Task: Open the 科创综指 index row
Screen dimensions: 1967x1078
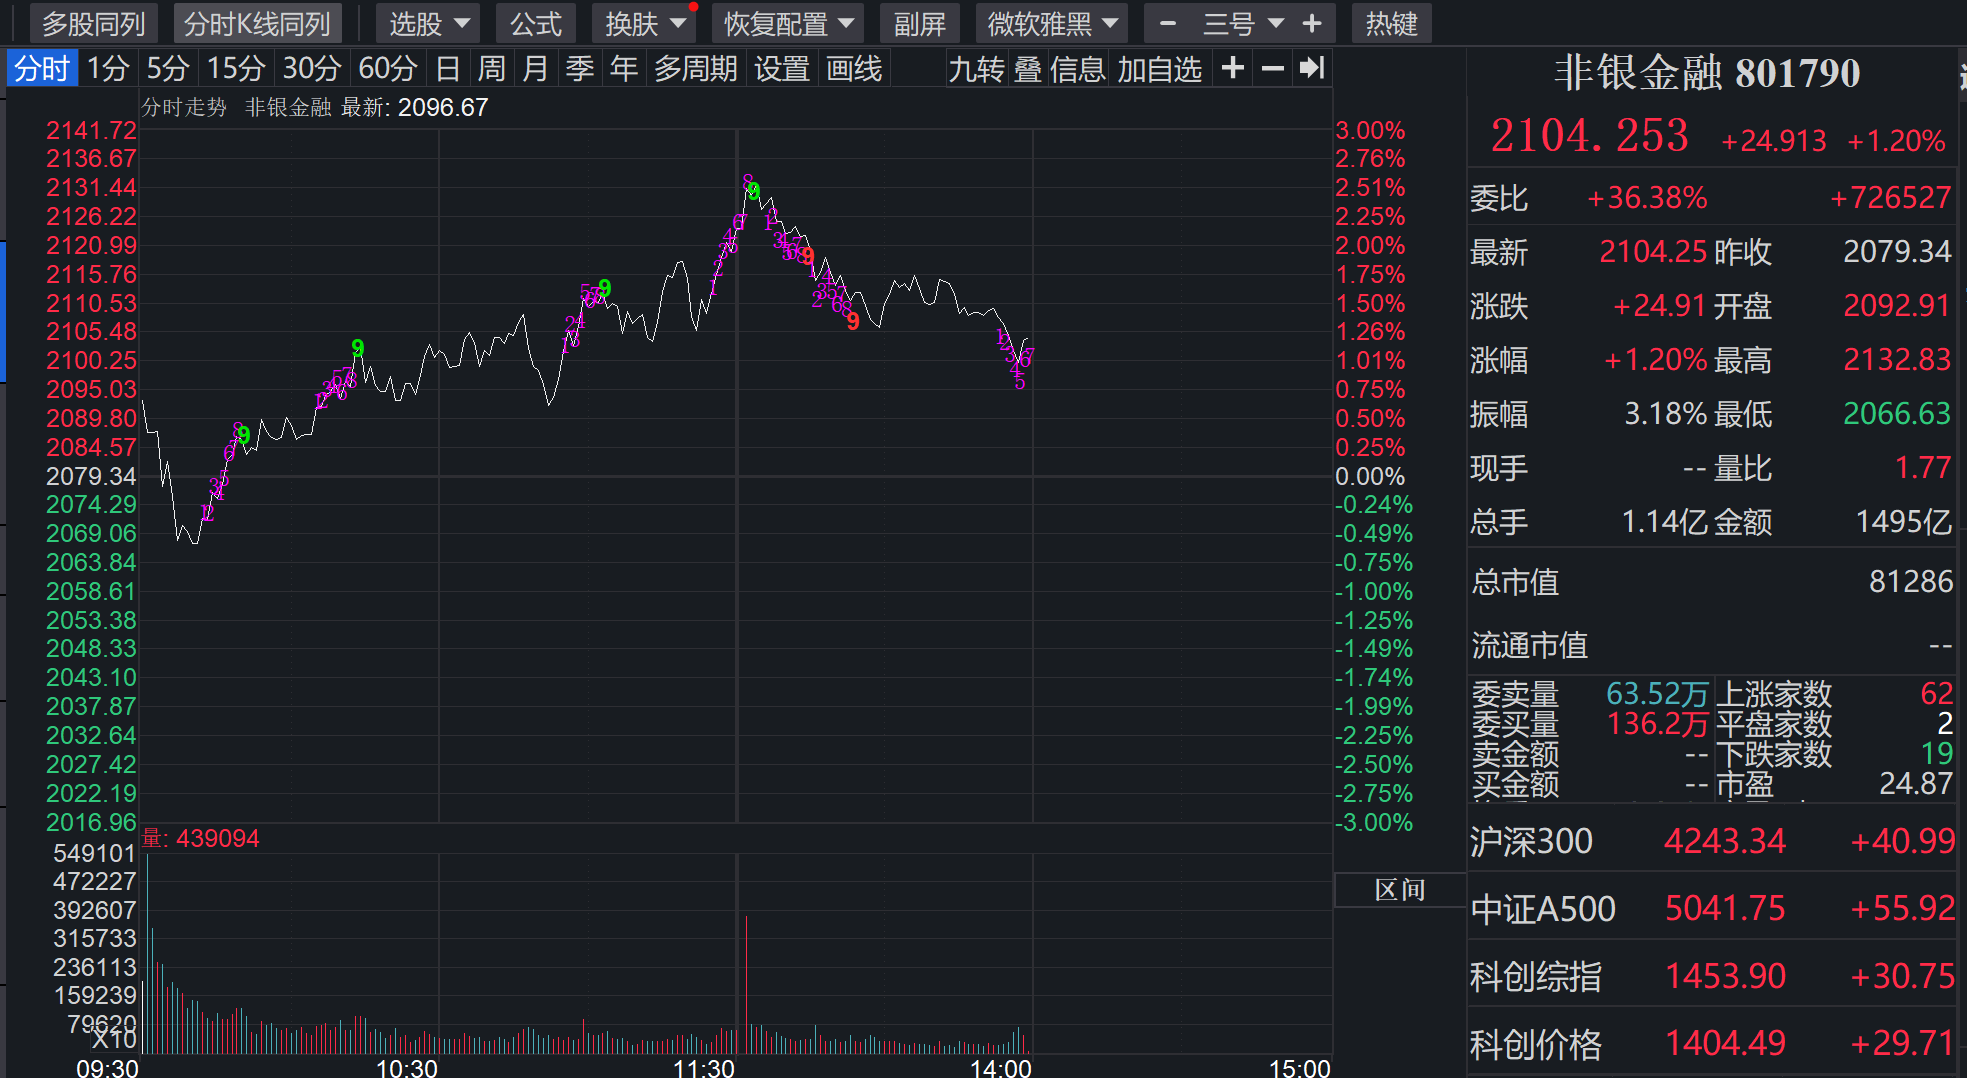Action: pyautogui.click(x=1711, y=976)
